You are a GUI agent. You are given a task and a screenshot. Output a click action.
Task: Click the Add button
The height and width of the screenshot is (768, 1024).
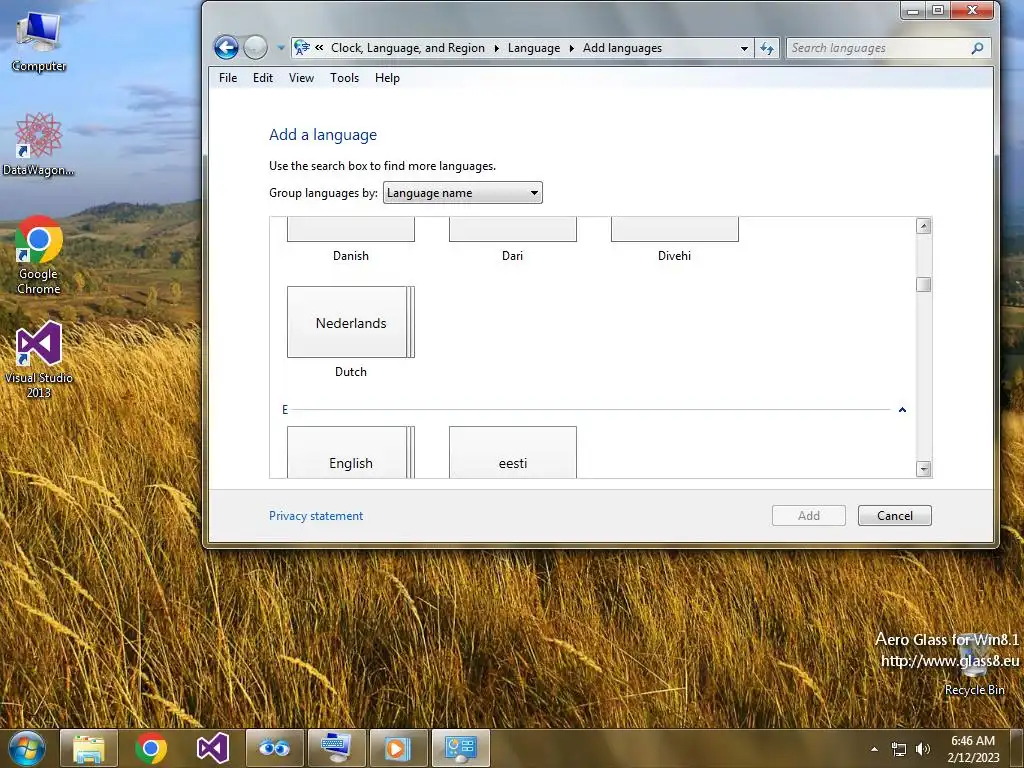pyautogui.click(x=808, y=515)
